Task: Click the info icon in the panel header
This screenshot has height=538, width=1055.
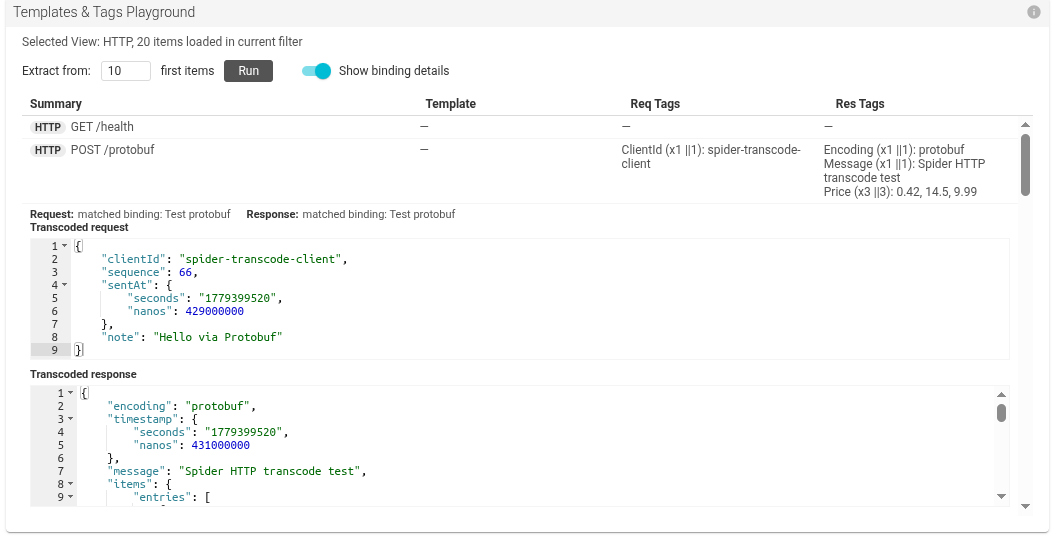Action: 1033,12
